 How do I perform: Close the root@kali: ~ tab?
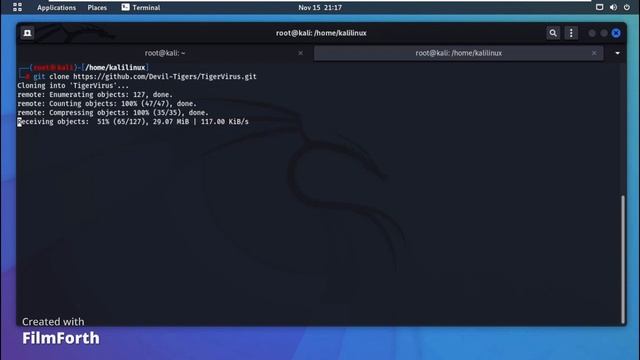click(300, 53)
